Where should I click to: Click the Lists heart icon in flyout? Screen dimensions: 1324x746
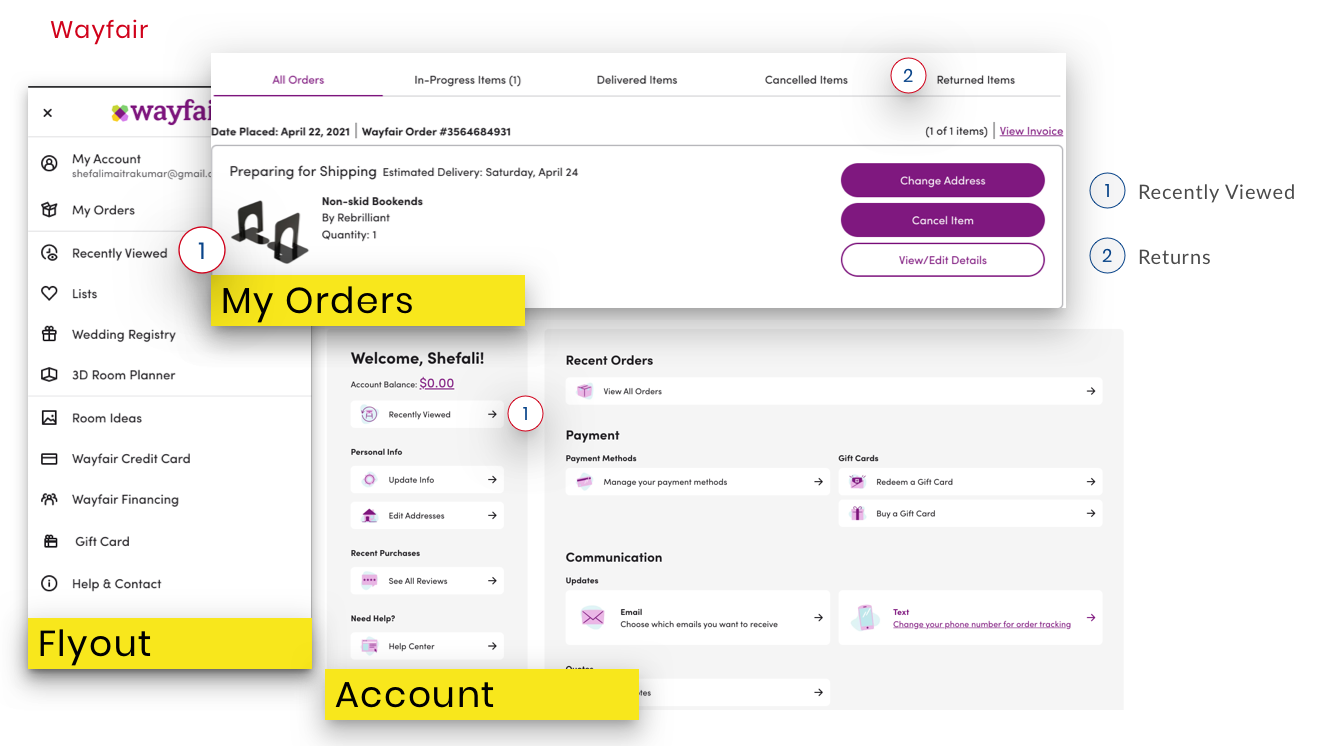(x=49, y=293)
